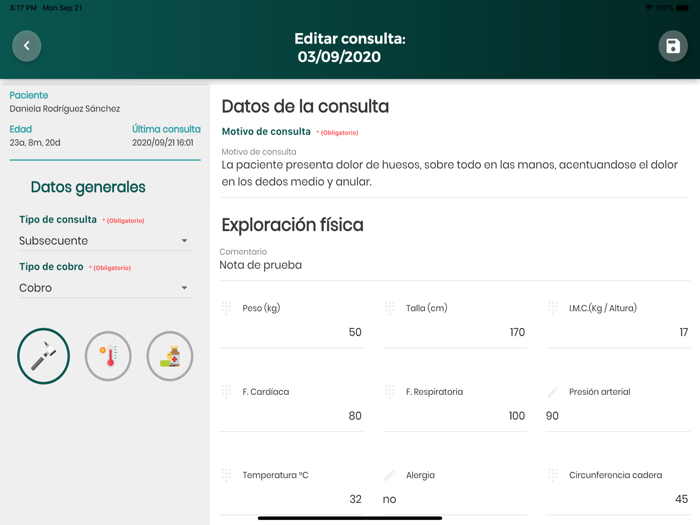Tap the Última consulta date 2020/09/21 16:01
Viewport: 700px width, 525px height.
click(163, 142)
